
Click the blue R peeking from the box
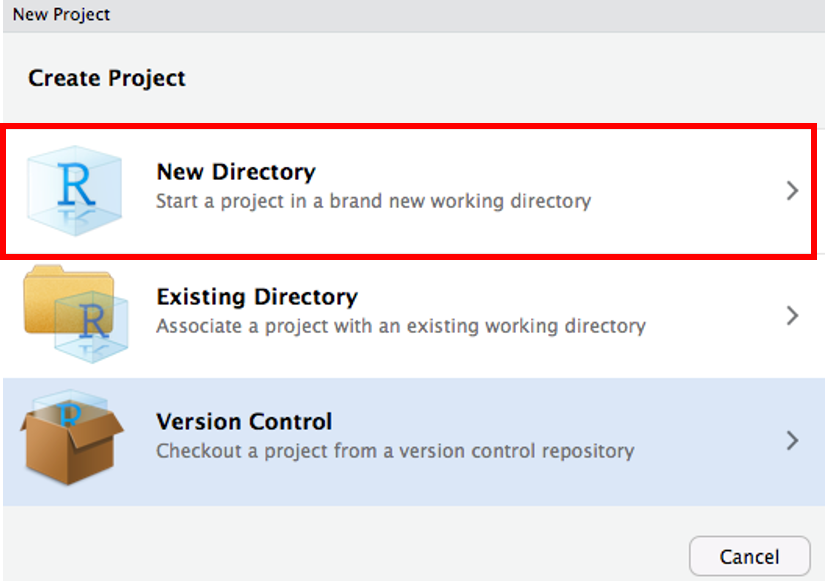coord(69,411)
